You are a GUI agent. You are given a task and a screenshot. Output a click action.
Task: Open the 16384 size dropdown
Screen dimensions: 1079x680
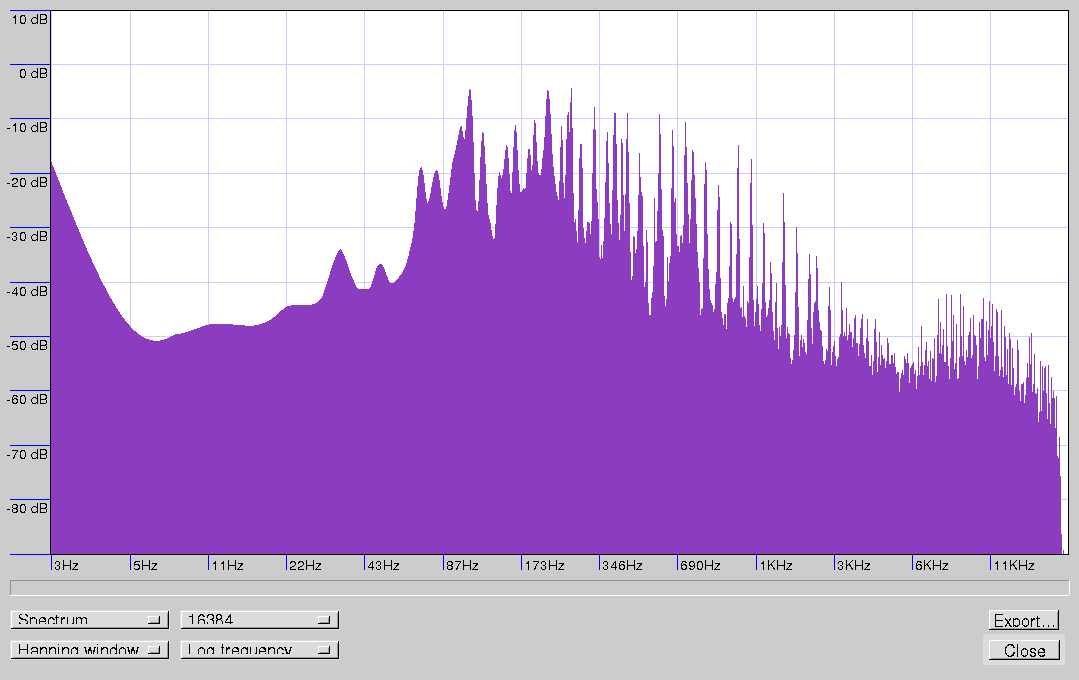click(x=259, y=620)
